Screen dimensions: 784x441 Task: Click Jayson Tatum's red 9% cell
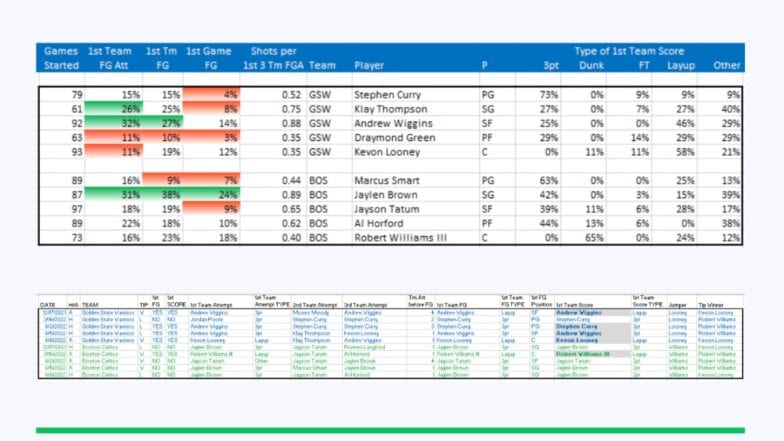click(x=212, y=209)
